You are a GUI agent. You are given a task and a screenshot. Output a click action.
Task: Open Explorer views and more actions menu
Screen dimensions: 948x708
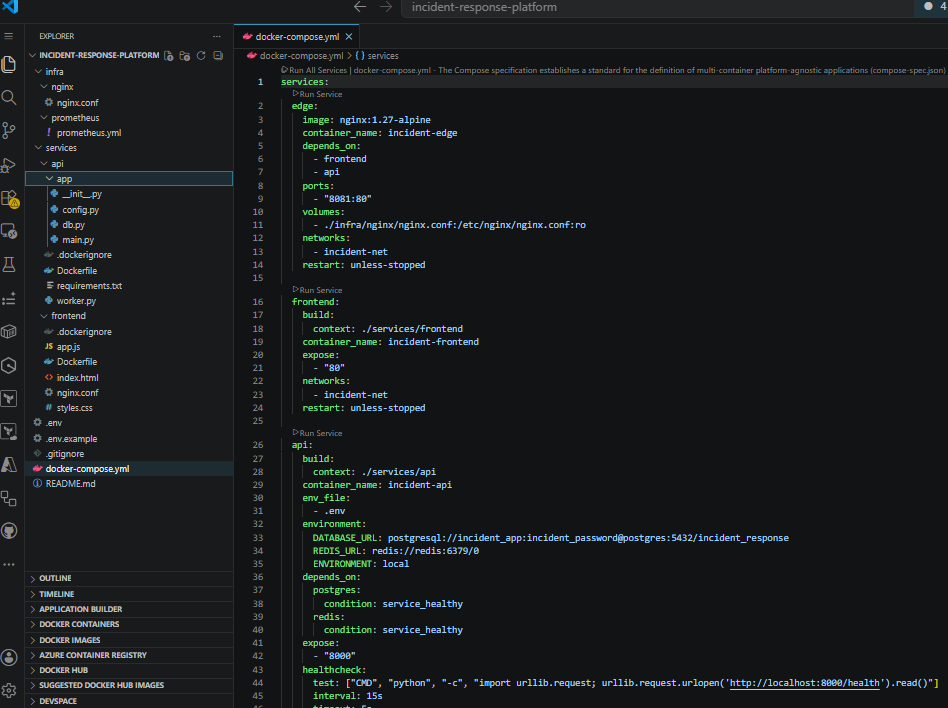(x=216, y=36)
